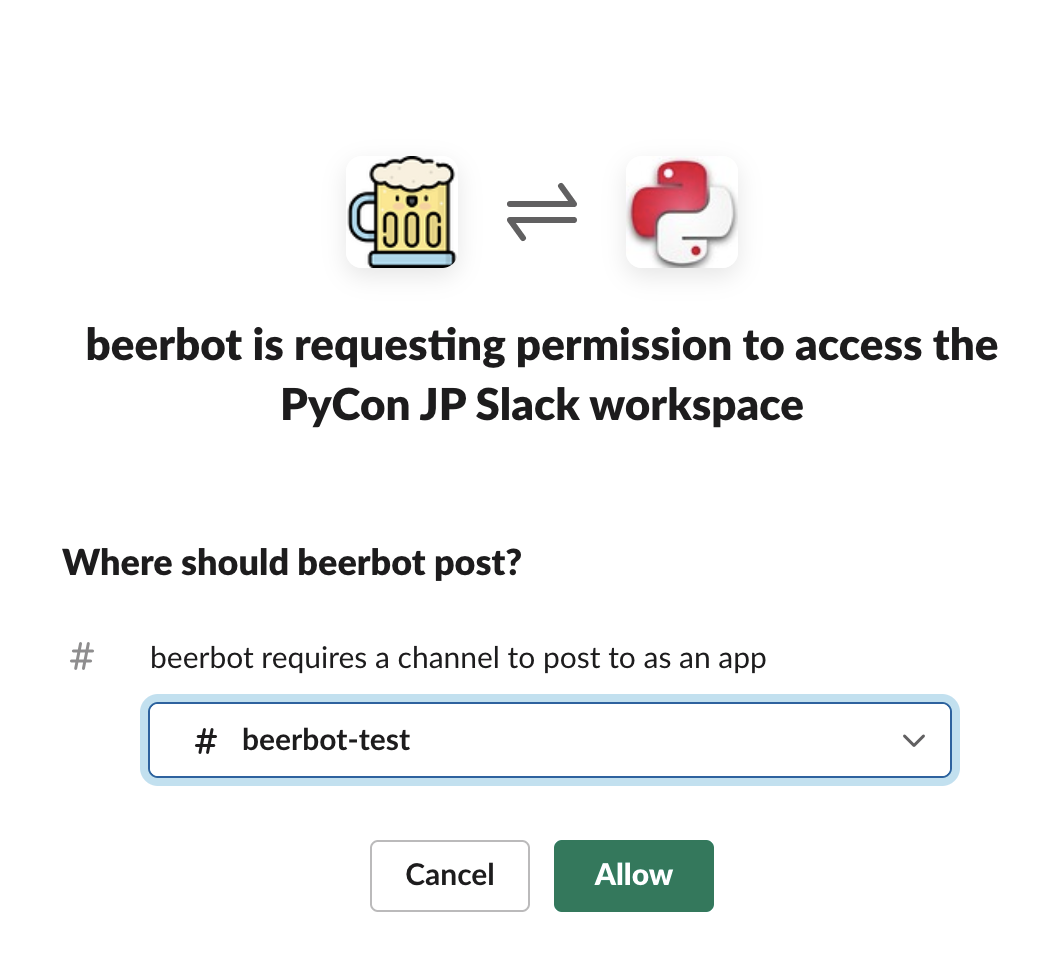Click the beerbot beer mug icon
1062x972 pixels.
click(402, 212)
